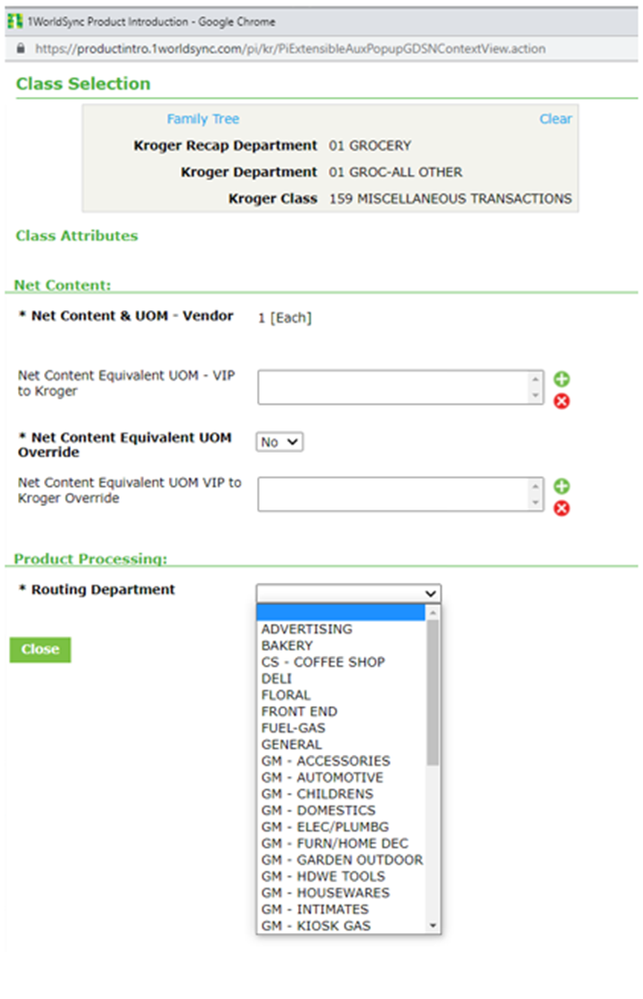Click red remove icon beside VIP to Kroger field
The image size is (643, 999).
click(x=561, y=401)
